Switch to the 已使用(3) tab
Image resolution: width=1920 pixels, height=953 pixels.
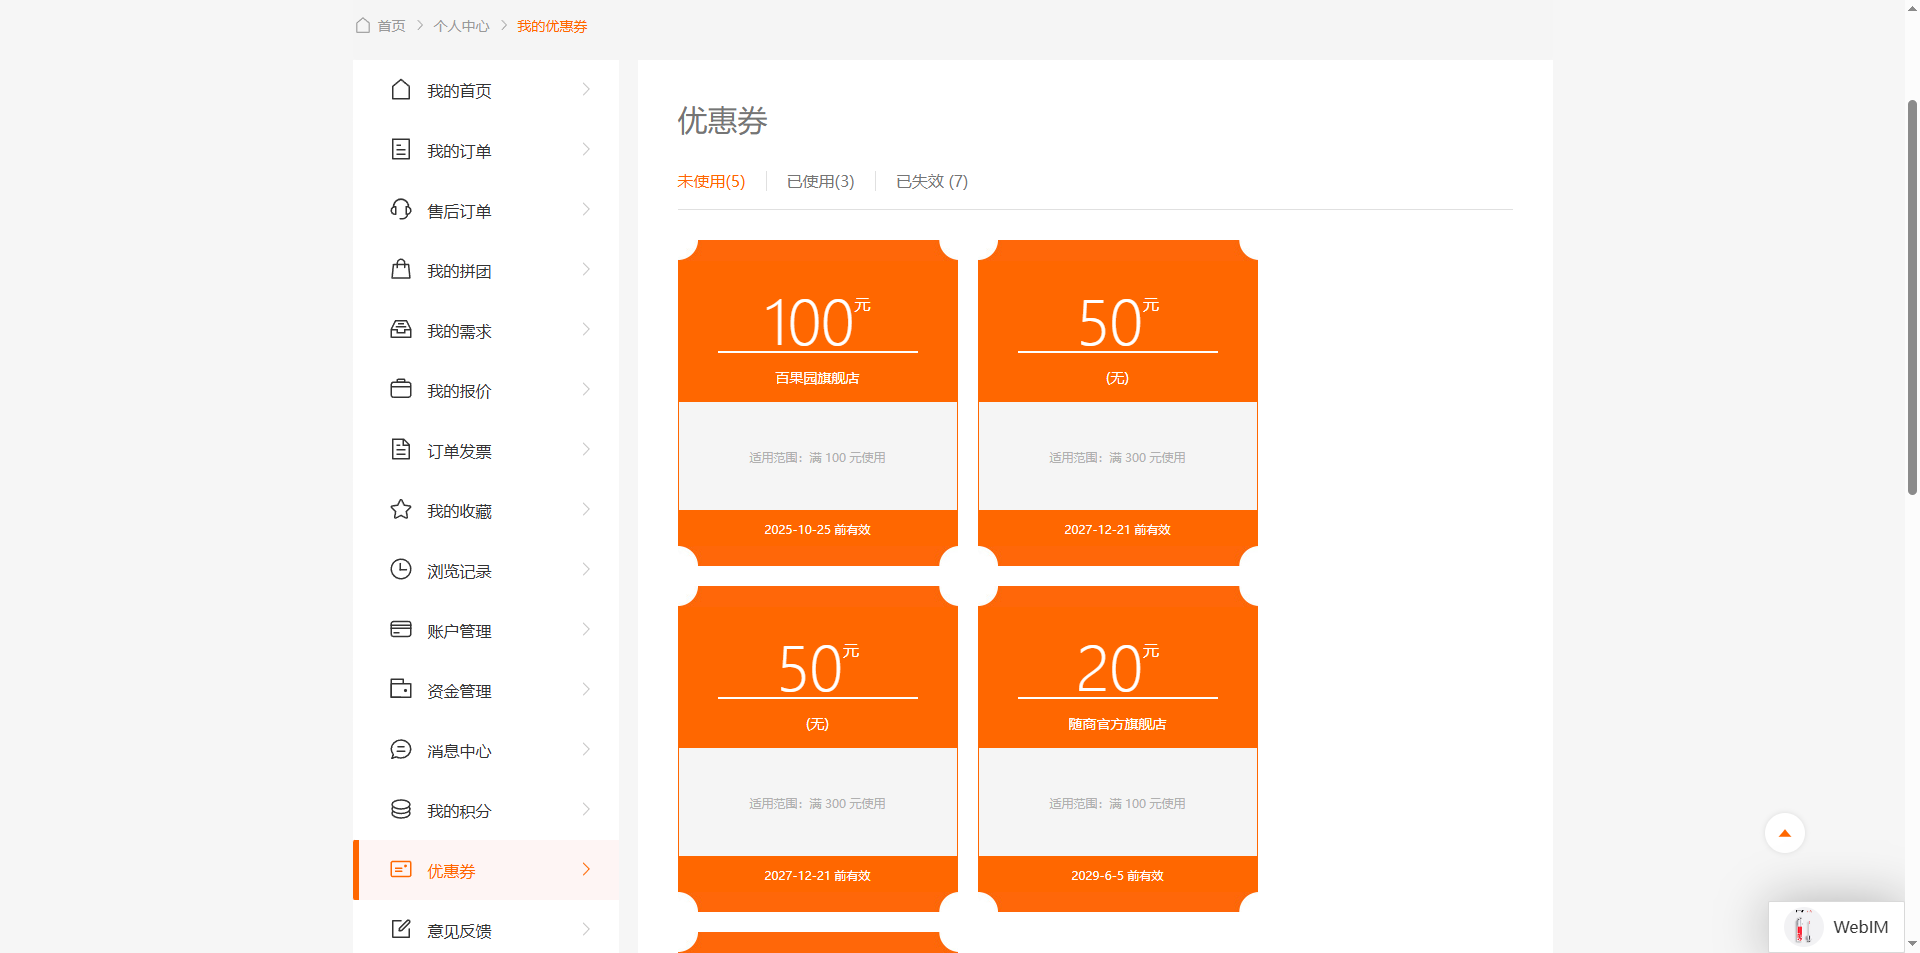(820, 181)
